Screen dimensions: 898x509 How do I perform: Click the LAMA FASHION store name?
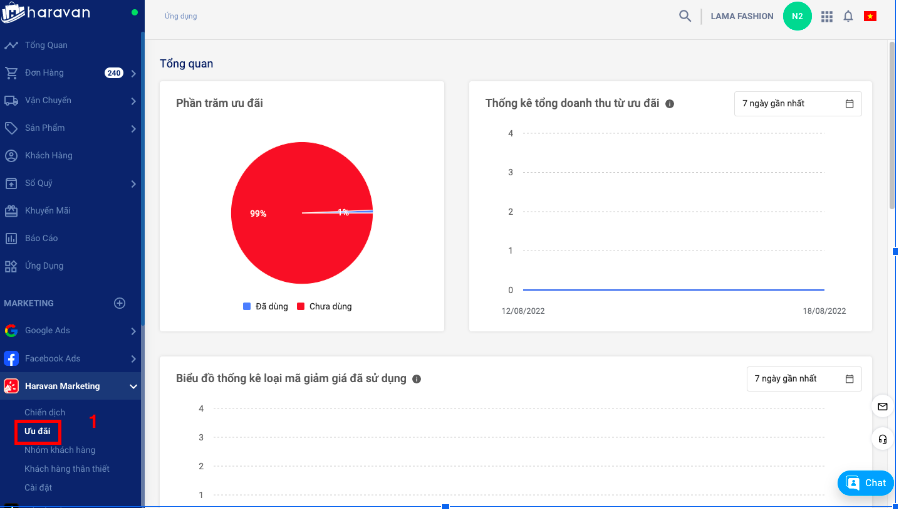(742, 16)
